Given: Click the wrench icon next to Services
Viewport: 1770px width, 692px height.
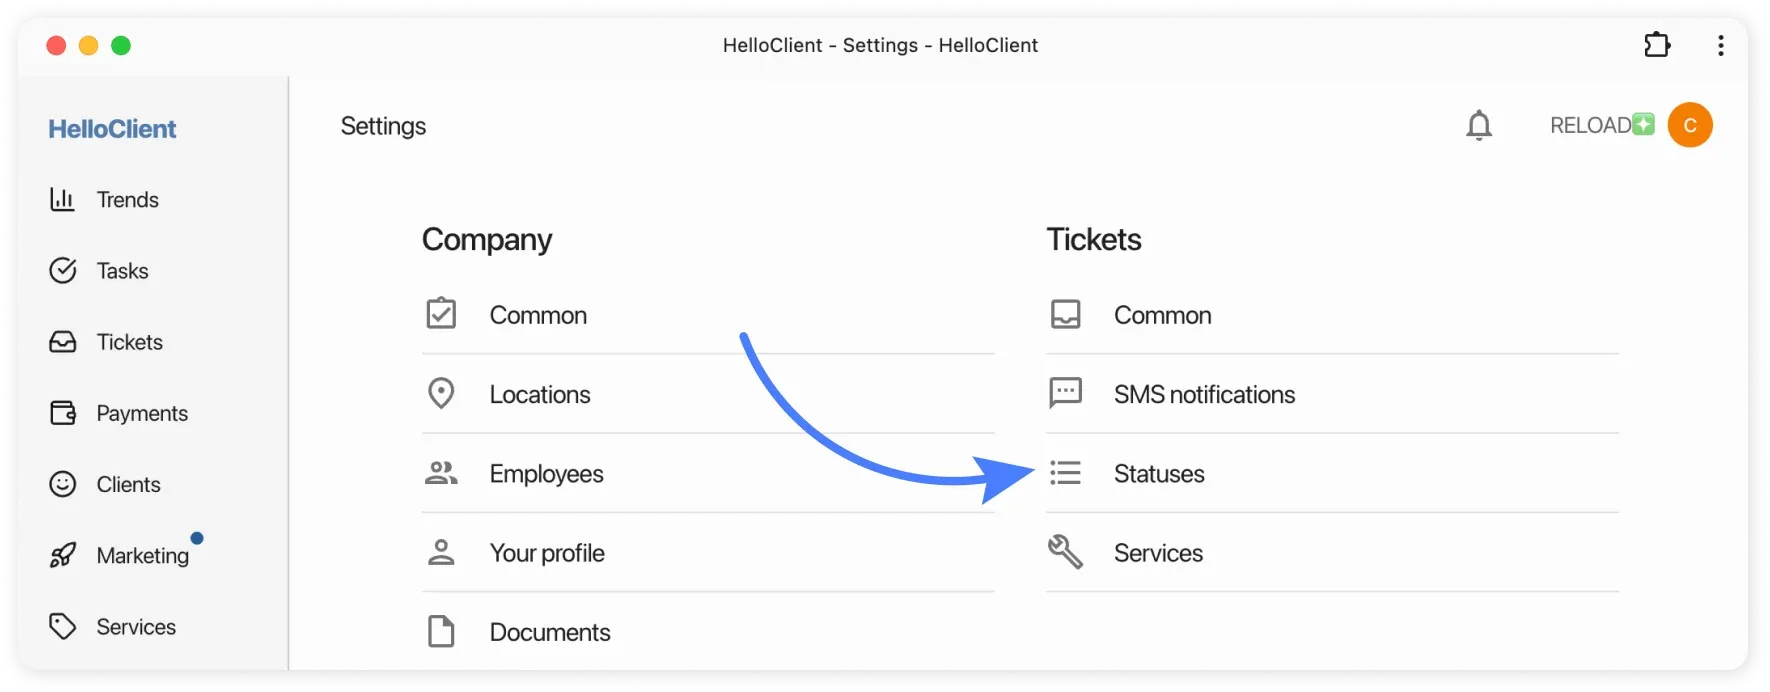Looking at the screenshot, I should 1065,552.
